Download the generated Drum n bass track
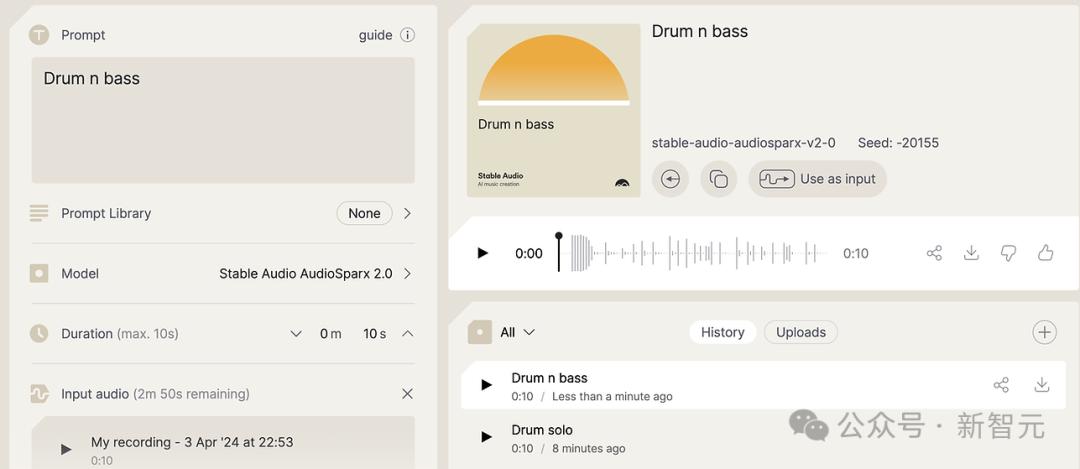Image resolution: width=1080 pixels, height=469 pixels. tap(971, 253)
